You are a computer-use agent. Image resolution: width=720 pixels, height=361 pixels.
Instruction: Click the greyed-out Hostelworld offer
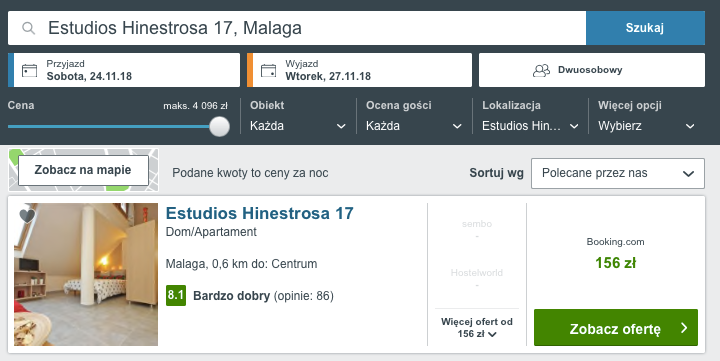477,278
